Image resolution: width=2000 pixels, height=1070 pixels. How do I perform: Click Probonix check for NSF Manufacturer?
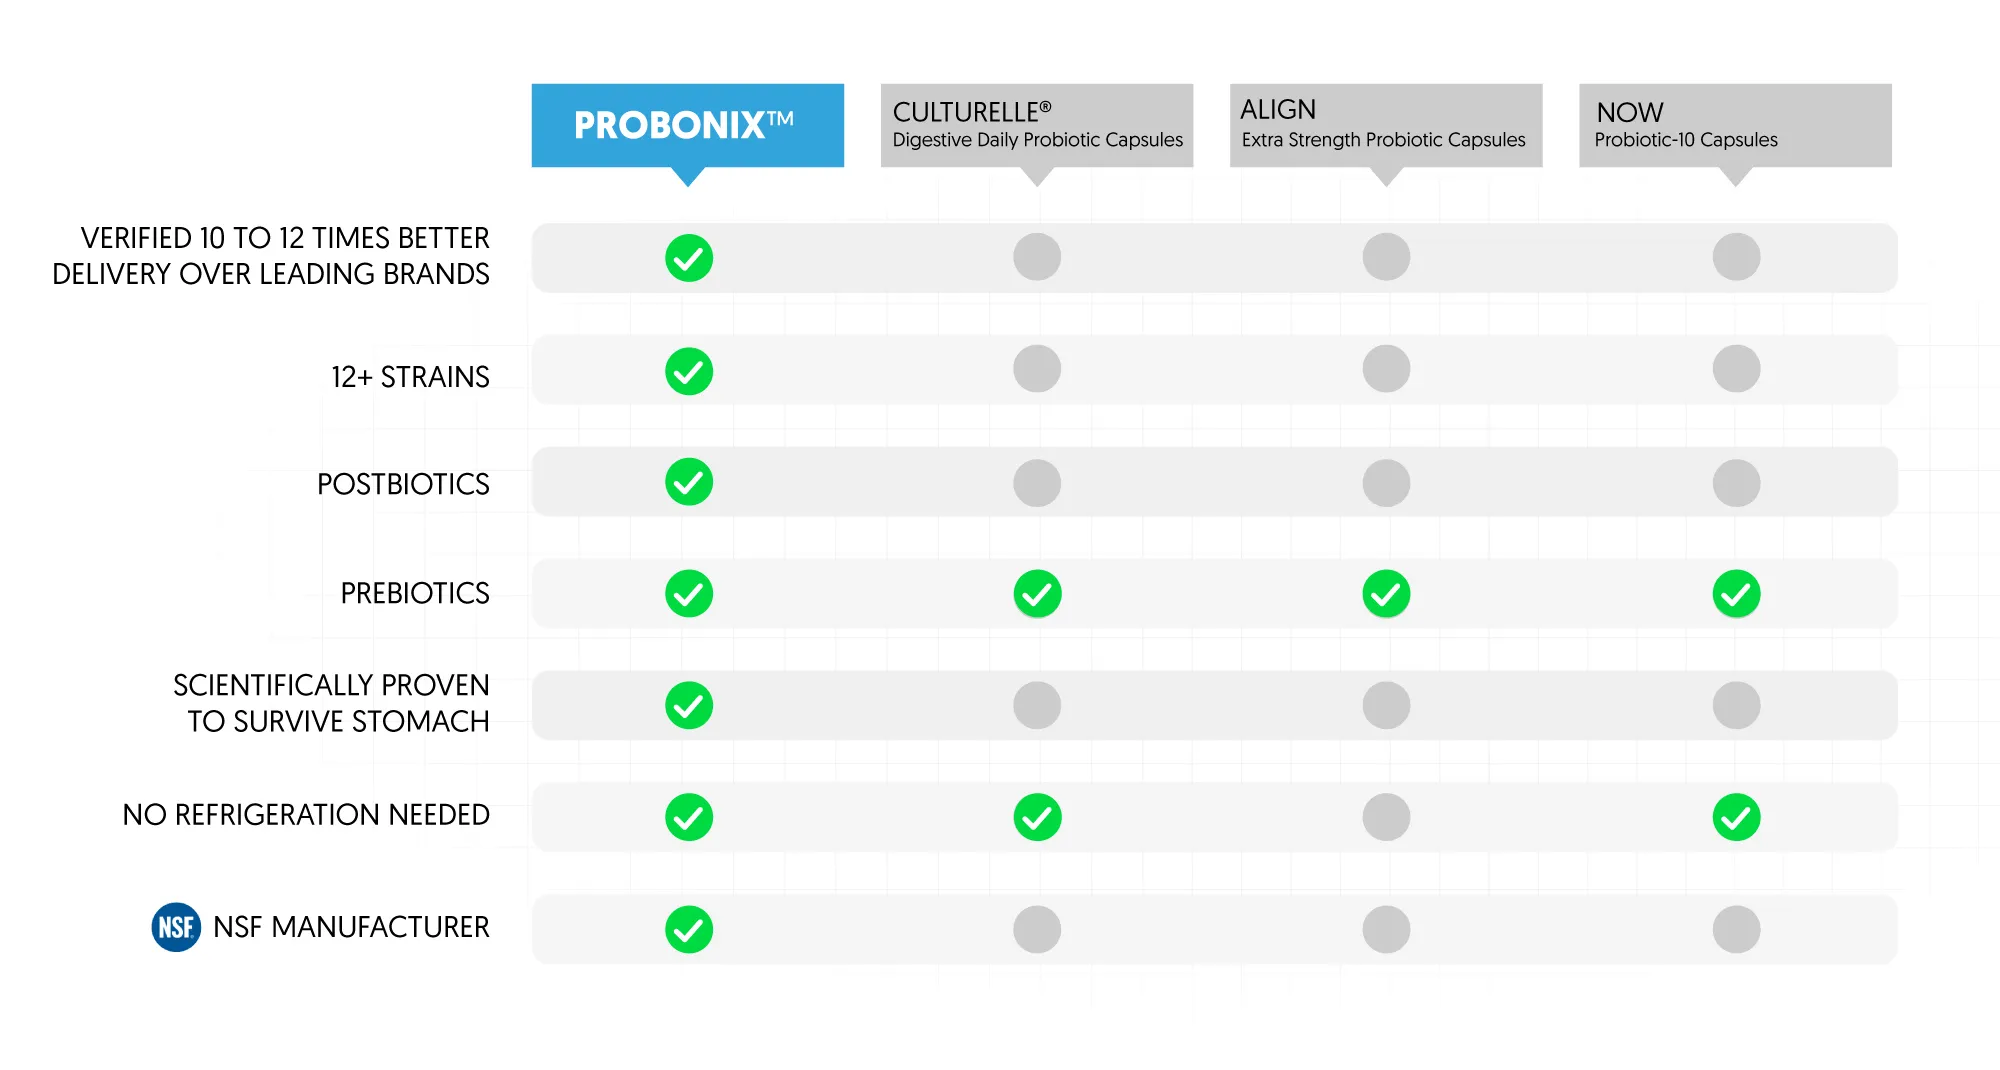tap(689, 929)
